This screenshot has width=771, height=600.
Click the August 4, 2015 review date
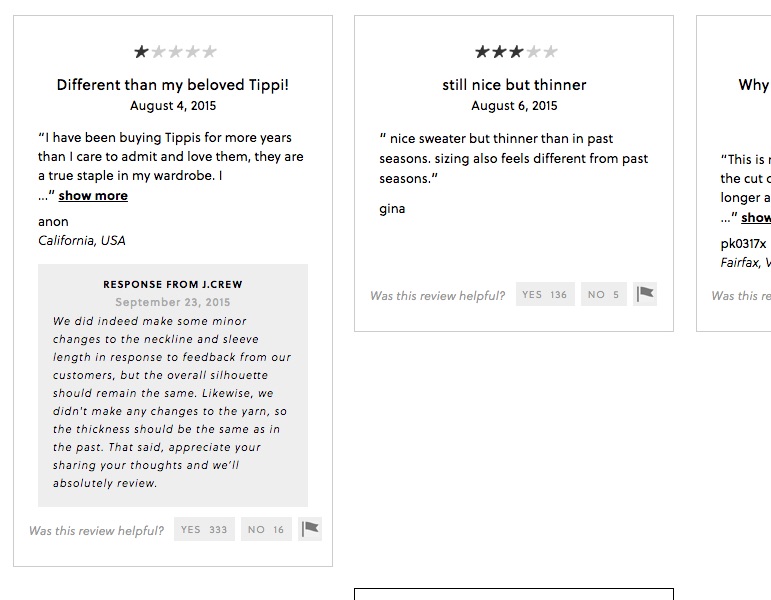coord(173,105)
